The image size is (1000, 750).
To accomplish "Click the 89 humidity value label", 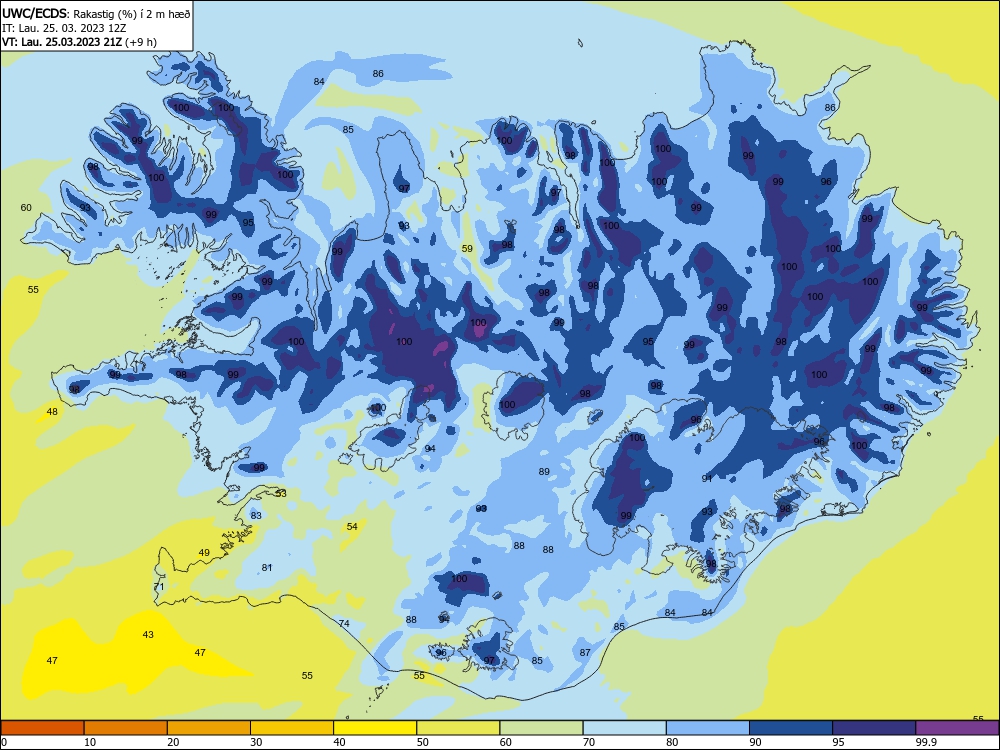I will [x=544, y=471].
